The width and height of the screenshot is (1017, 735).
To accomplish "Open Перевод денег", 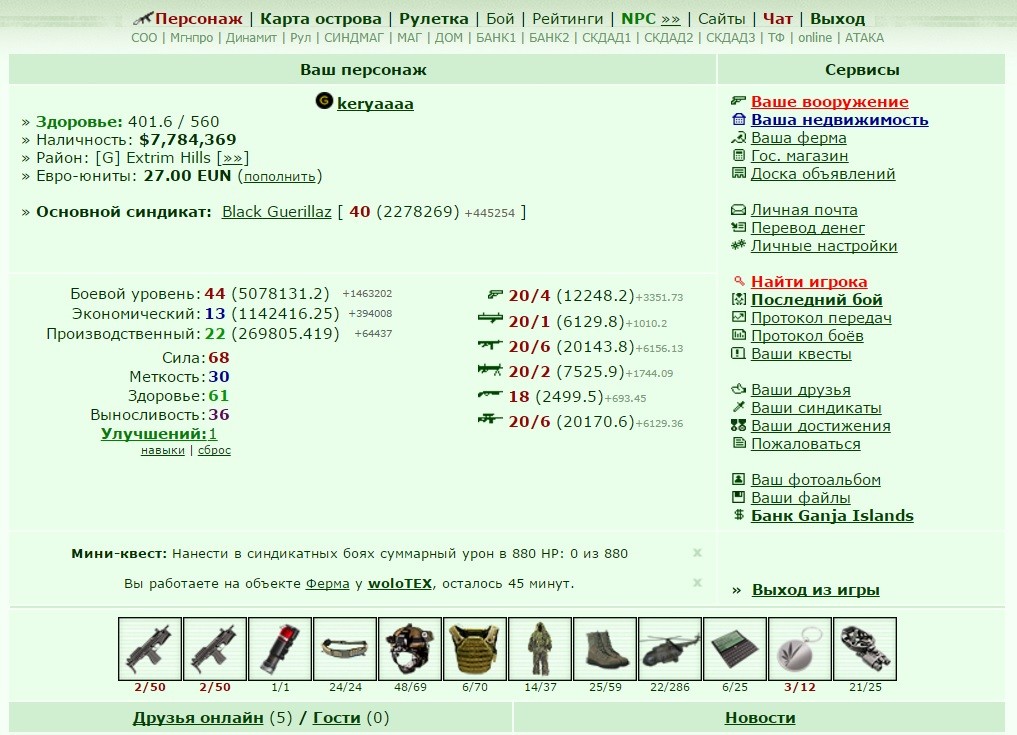I will pos(808,228).
